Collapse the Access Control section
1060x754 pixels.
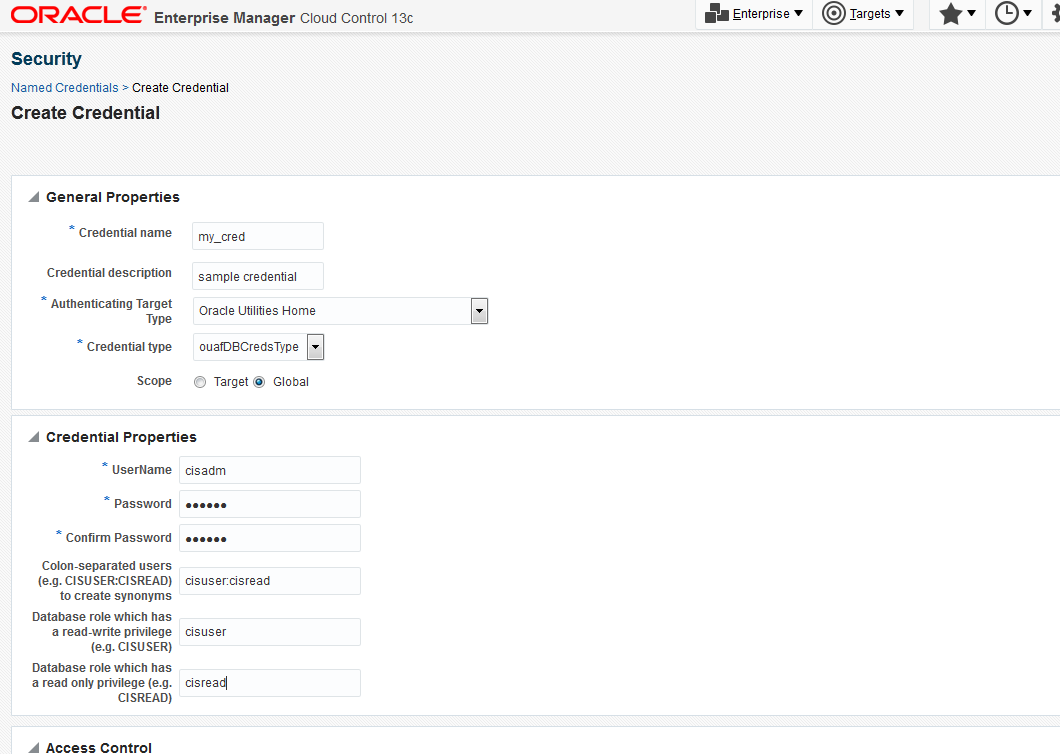[34, 747]
